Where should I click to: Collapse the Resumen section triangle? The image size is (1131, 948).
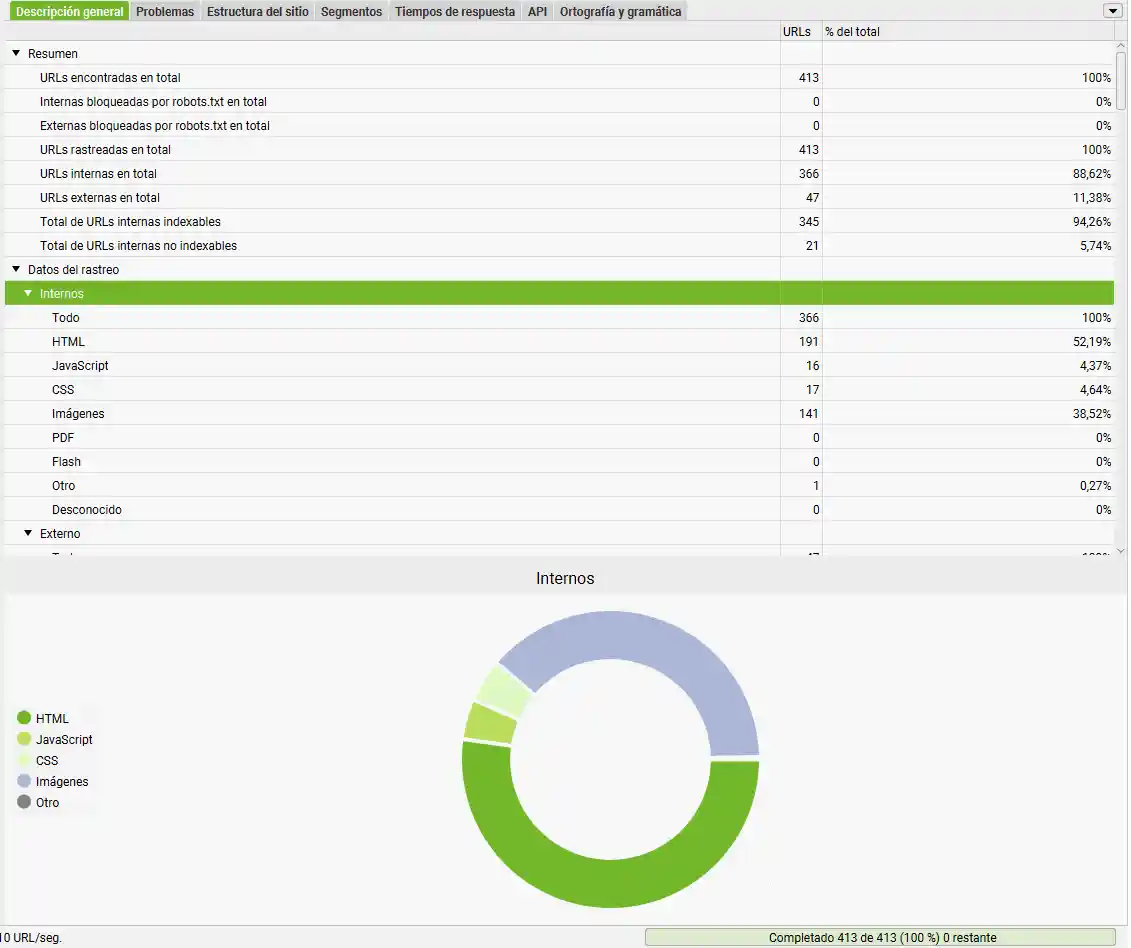[16, 53]
